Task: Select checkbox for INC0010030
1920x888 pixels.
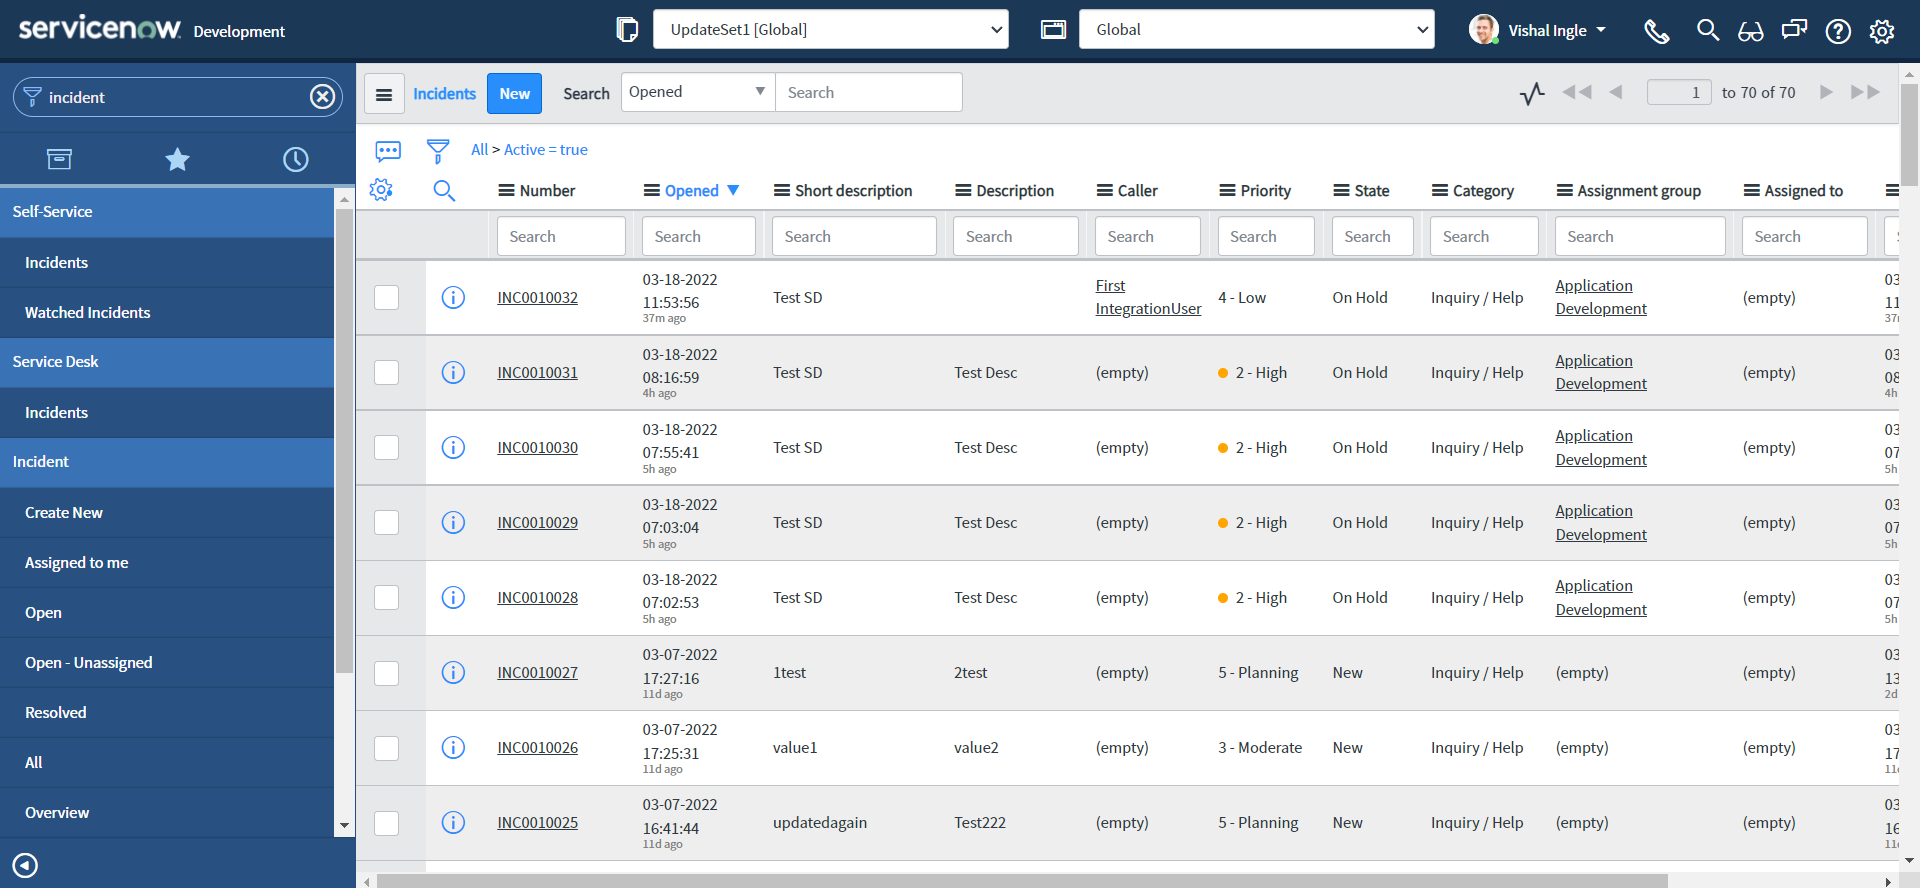Action: pyautogui.click(x=387, y=448)
